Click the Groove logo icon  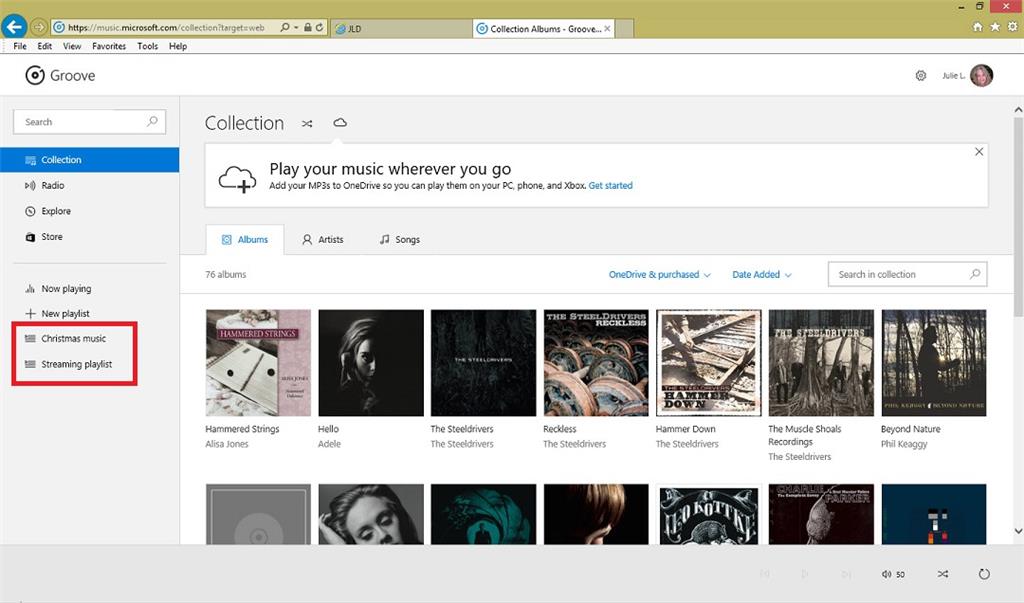[35, 76]
